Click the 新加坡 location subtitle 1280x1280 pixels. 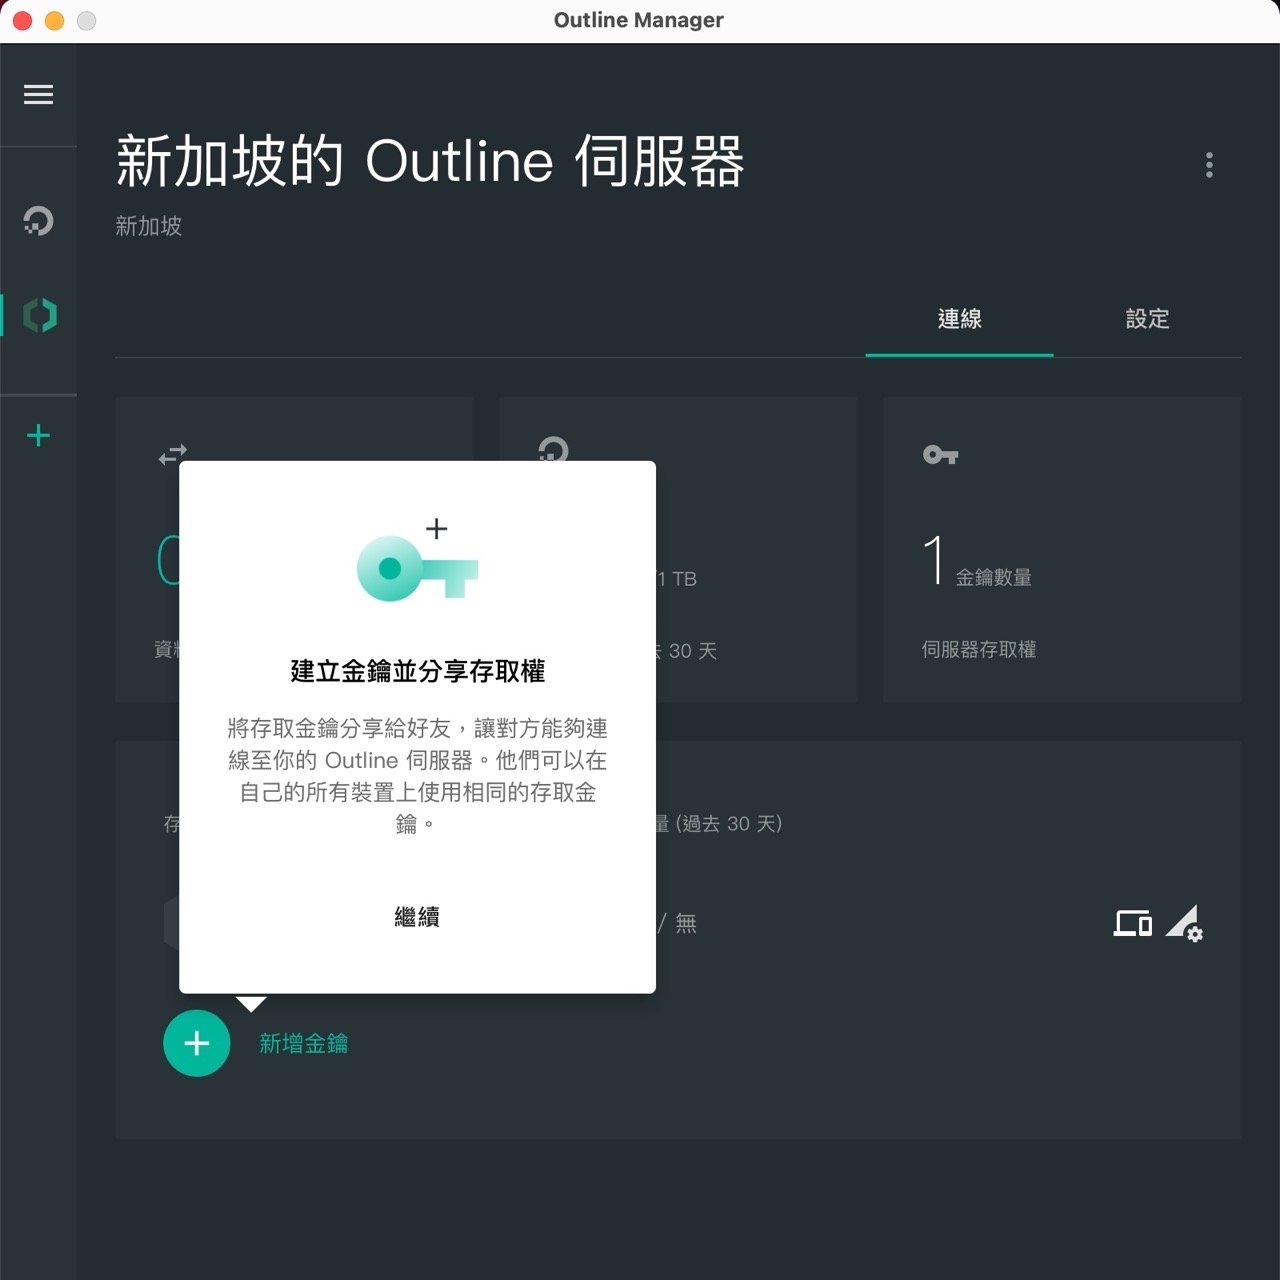(x=148, y=226)
